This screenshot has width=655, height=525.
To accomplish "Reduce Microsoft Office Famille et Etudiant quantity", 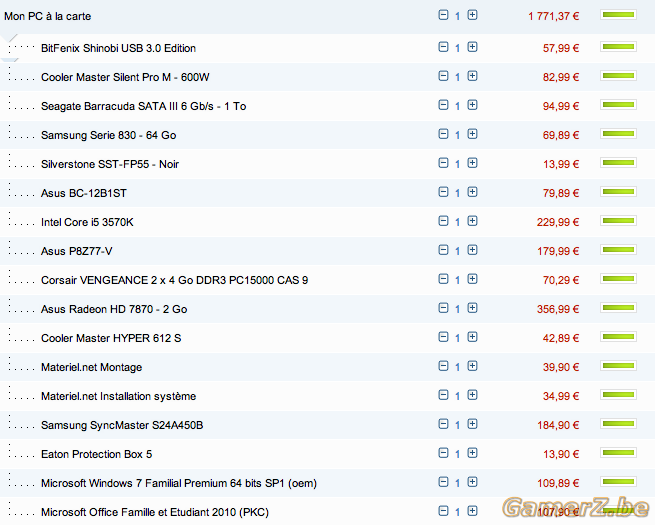I will pyautogui.click(x=443, y=511).
